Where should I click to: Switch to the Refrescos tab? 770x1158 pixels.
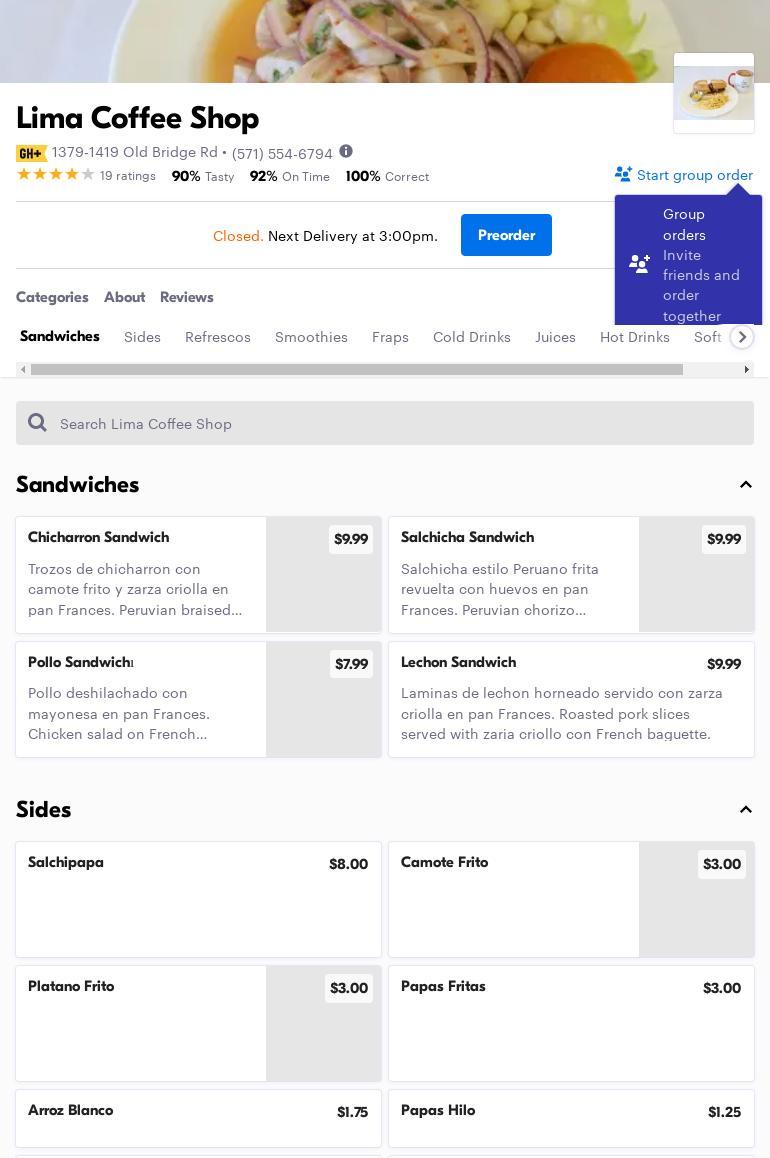coord(217,337)
